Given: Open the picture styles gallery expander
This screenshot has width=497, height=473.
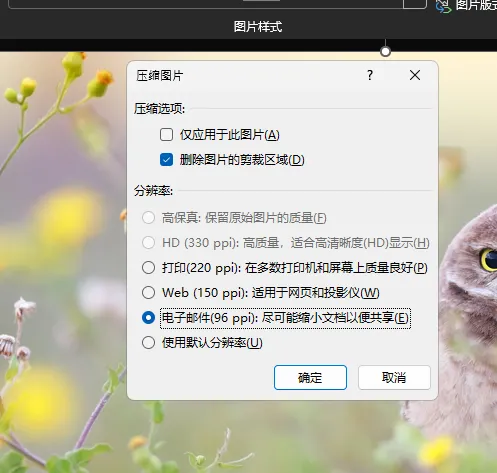Looking at the screenshot, I should 415,3.
